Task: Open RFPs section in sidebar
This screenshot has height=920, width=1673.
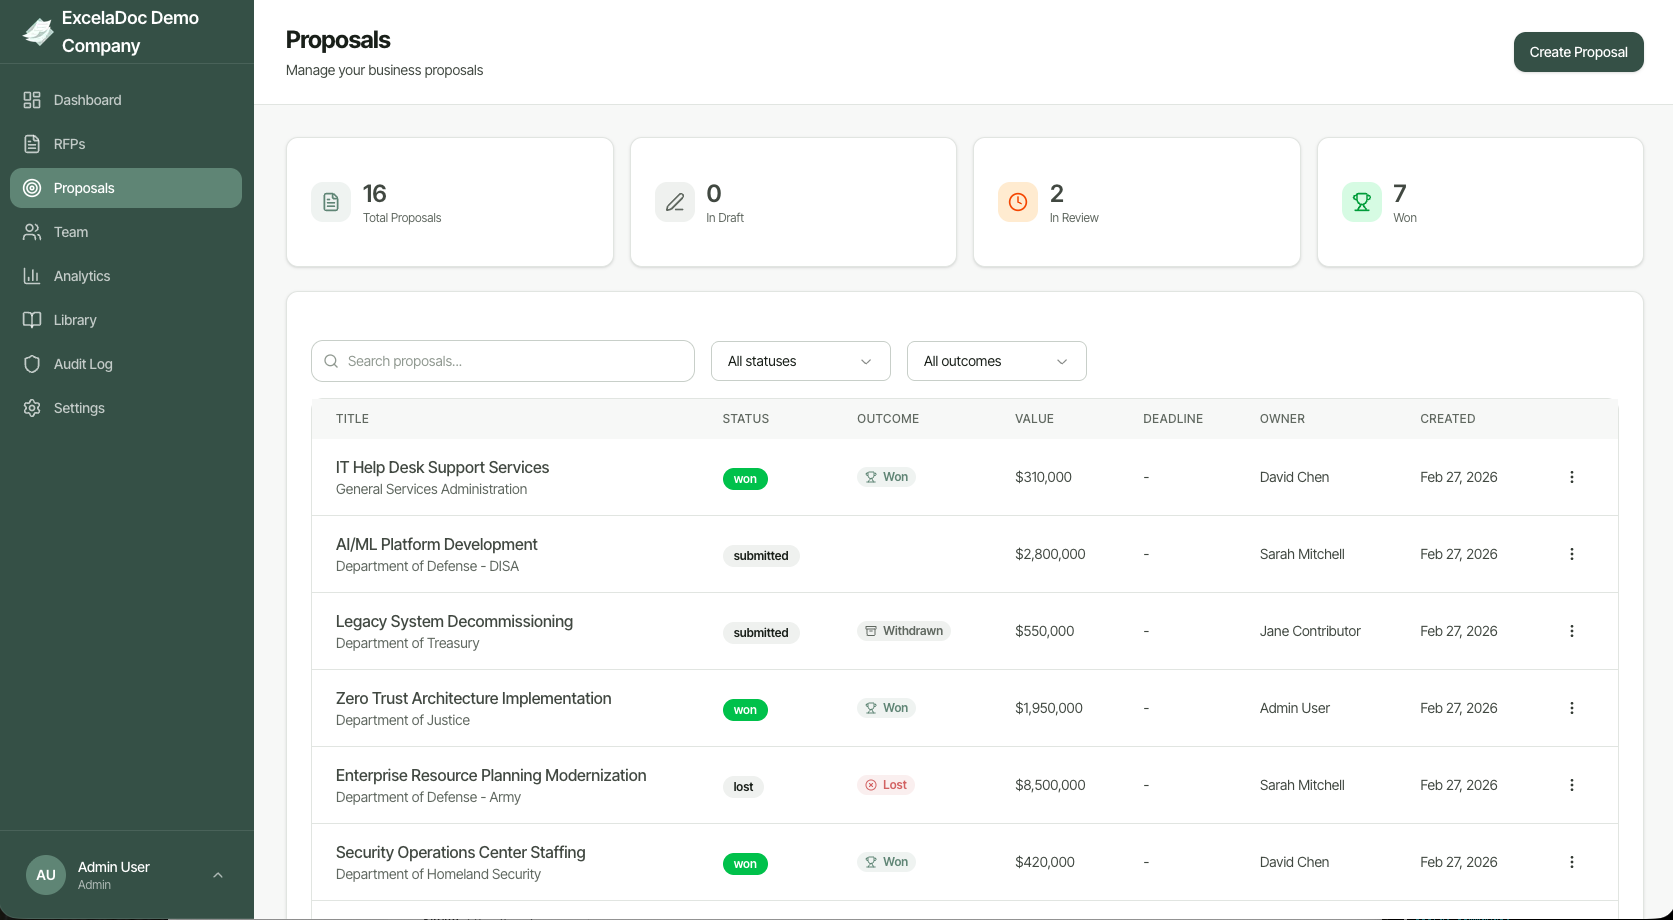Action: point(126,144)
